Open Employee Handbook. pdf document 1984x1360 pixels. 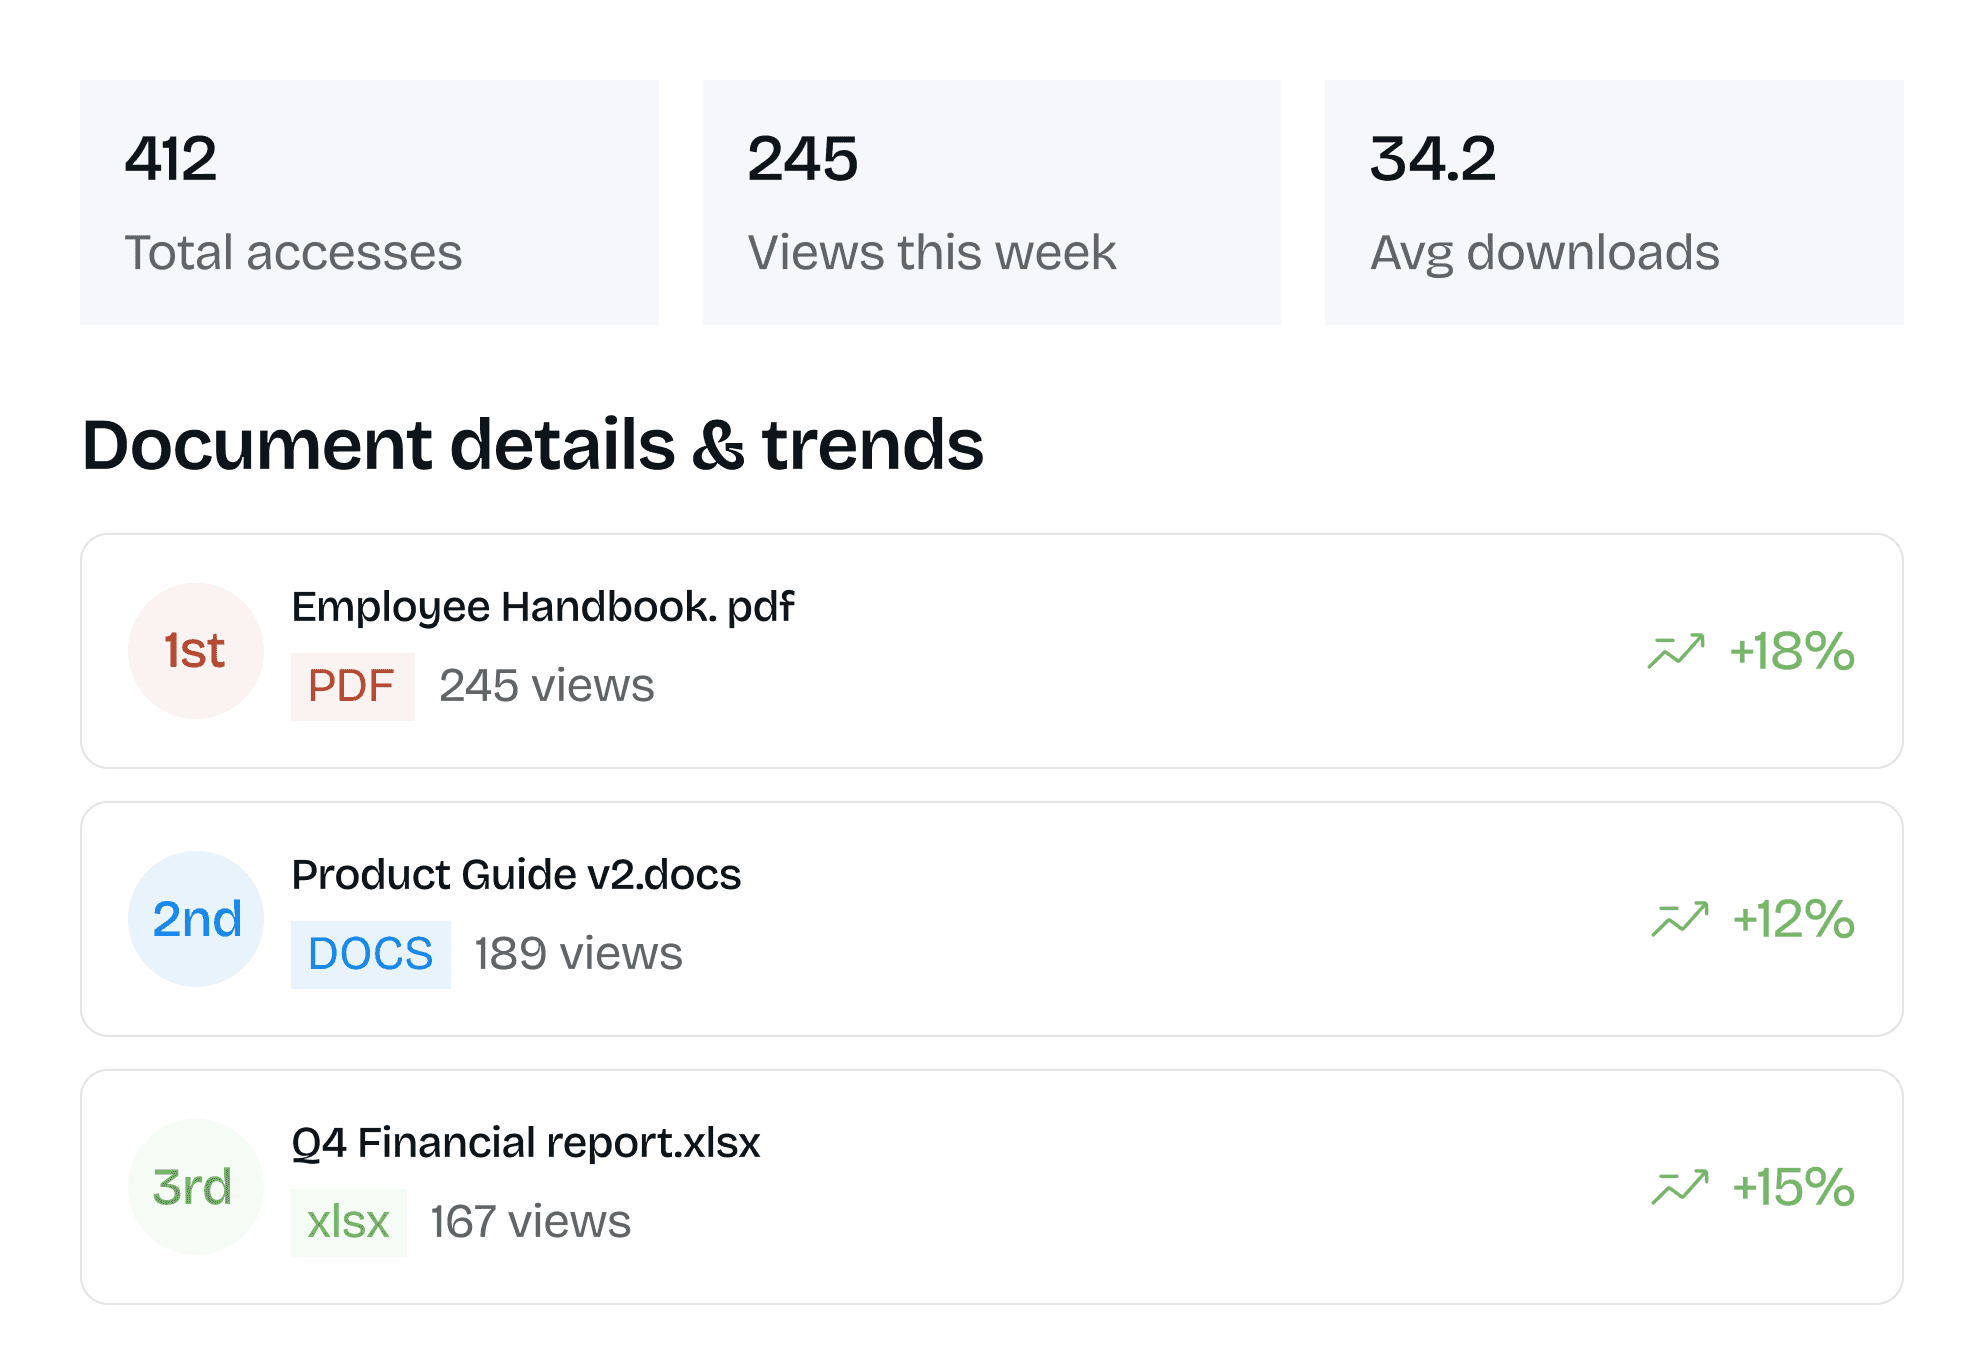point(543,607)
